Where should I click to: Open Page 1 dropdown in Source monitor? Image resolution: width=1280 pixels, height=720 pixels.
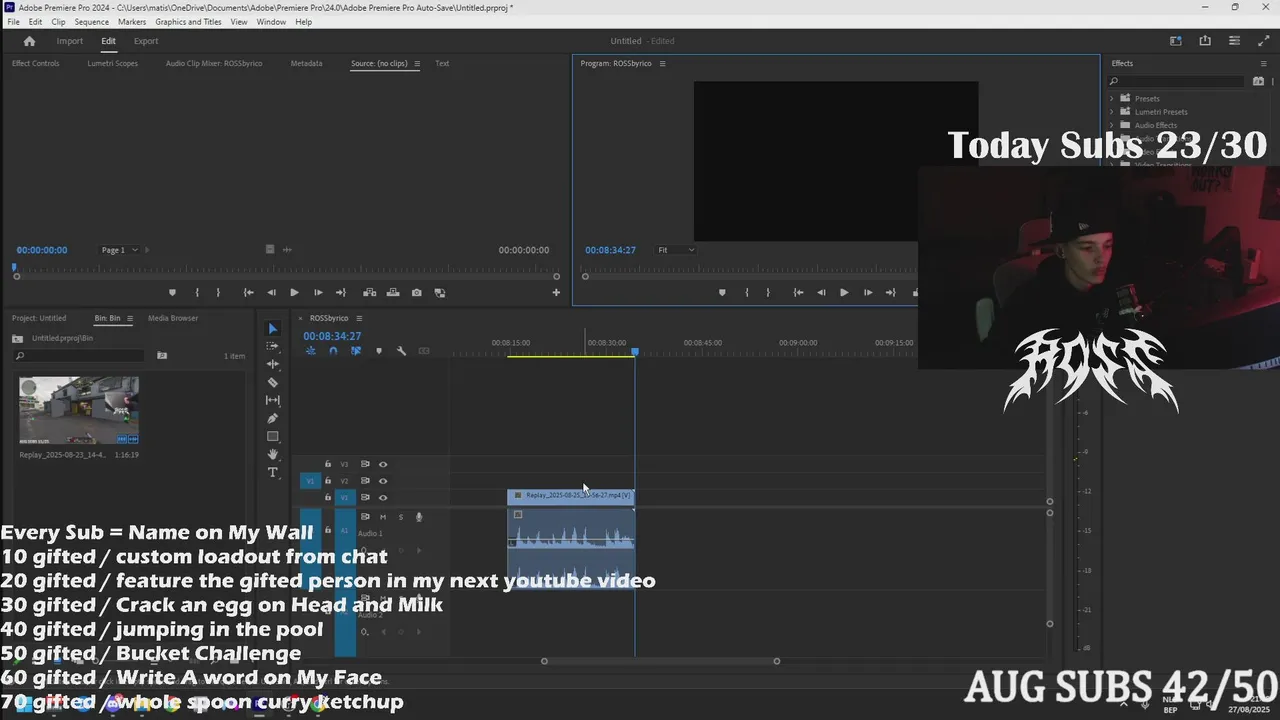coord(120,250)
